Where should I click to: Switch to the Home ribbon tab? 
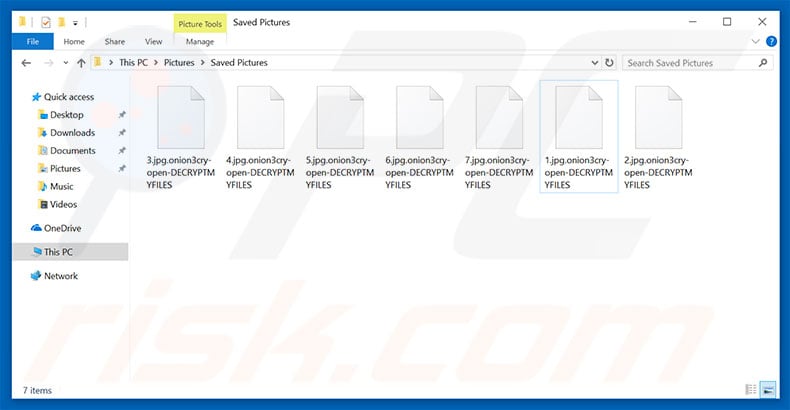(74, 42)
